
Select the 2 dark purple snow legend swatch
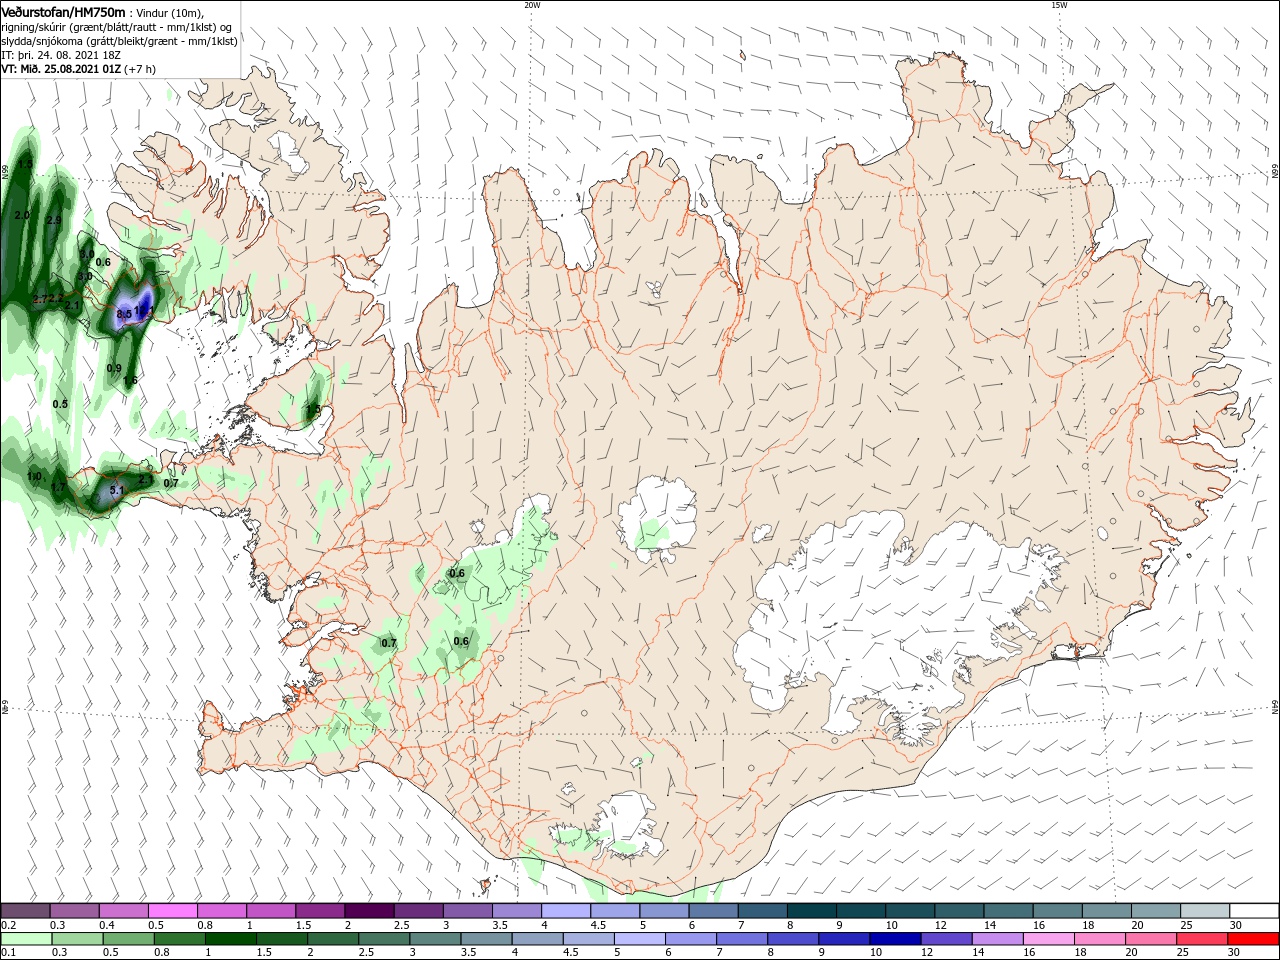(x=369, y=911)
